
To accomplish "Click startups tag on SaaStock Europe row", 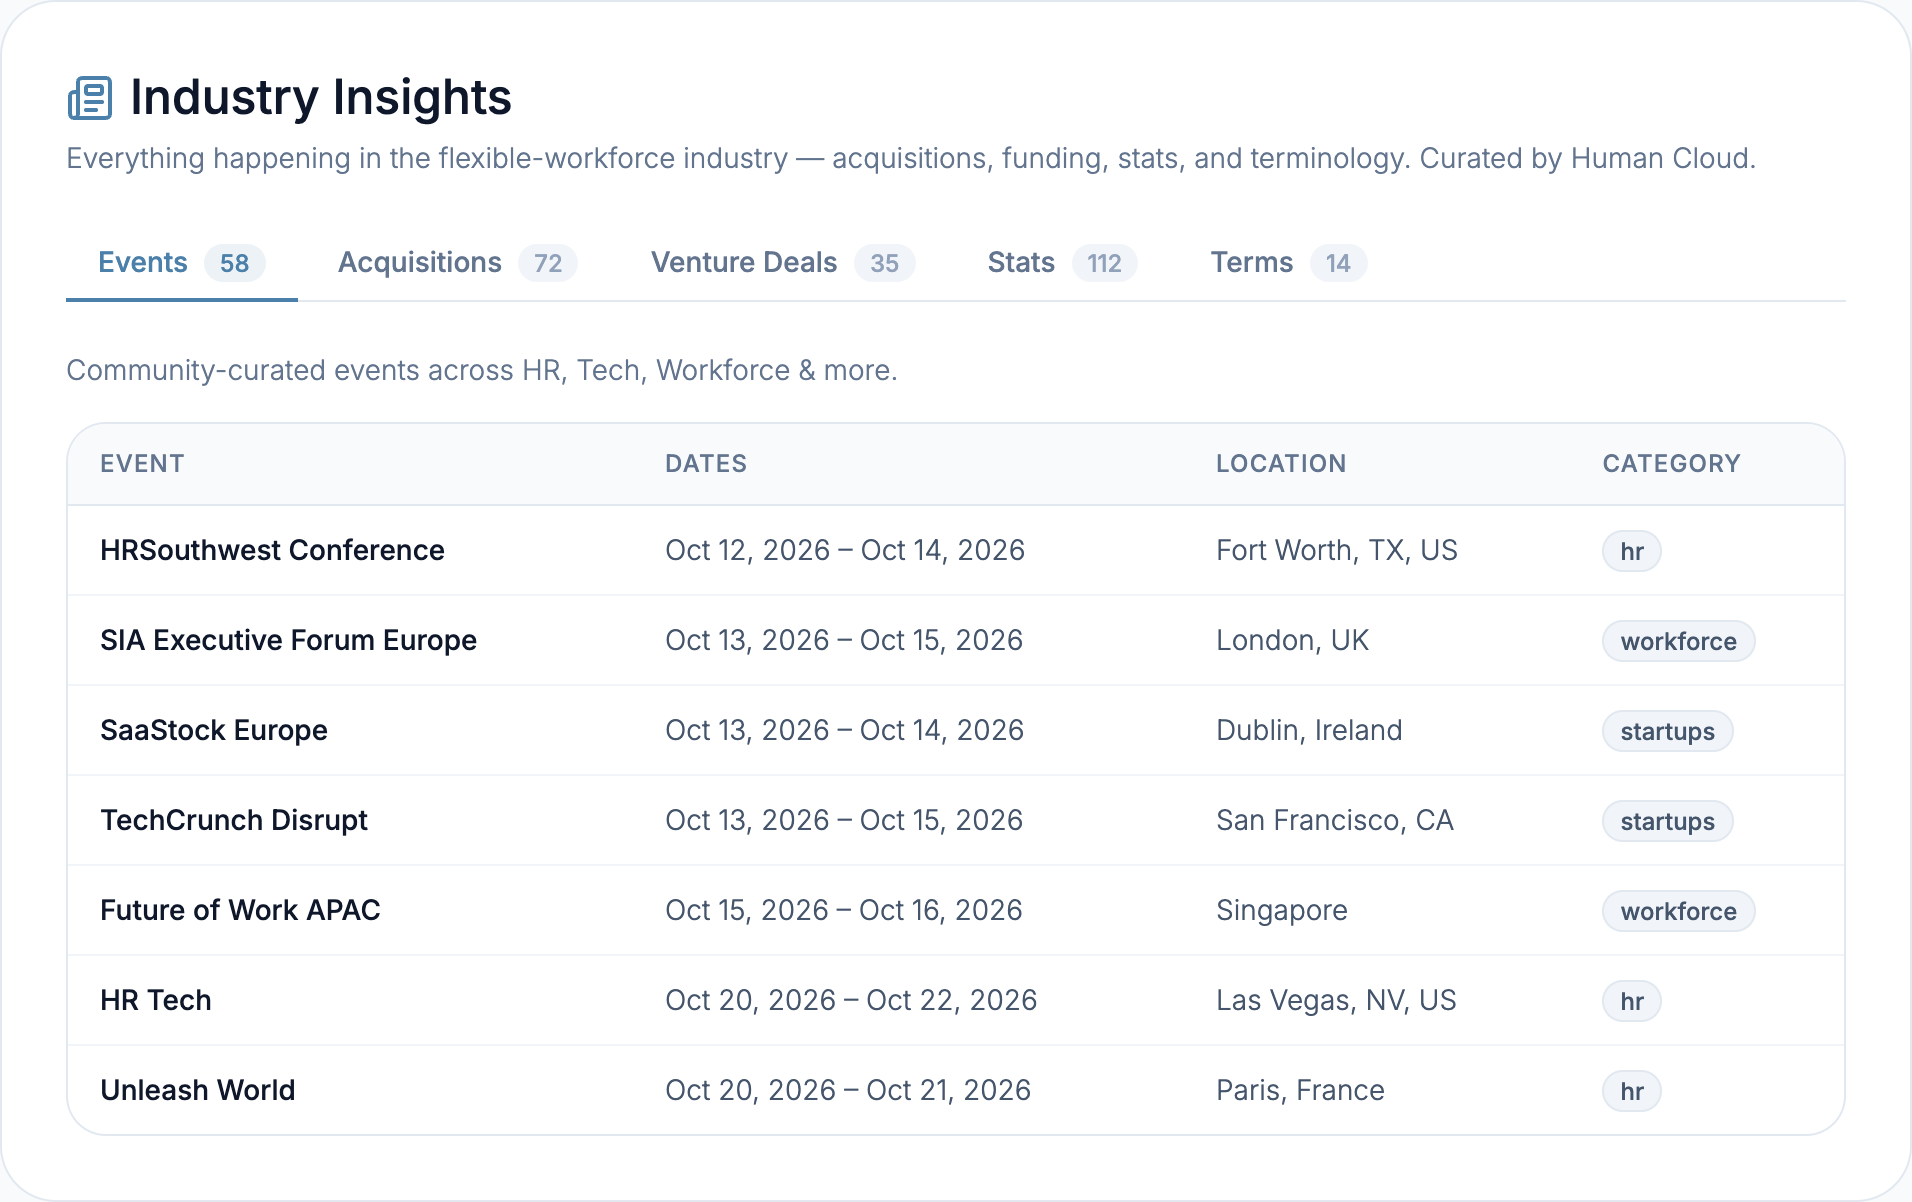I will pos(1667,731).
